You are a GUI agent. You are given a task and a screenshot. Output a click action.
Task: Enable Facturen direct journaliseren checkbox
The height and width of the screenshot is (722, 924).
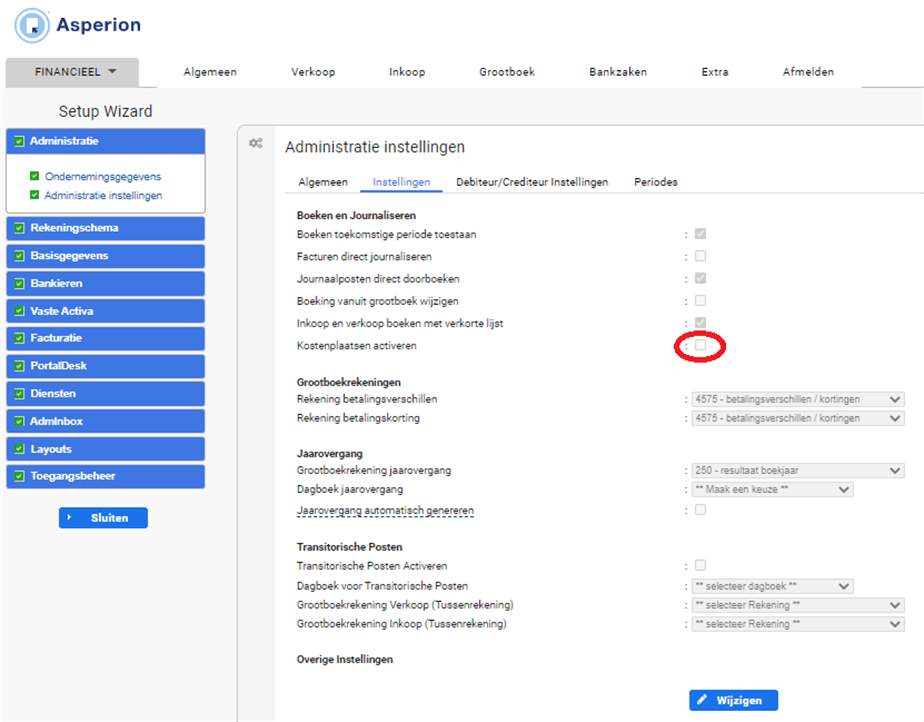tap(700, 256)
